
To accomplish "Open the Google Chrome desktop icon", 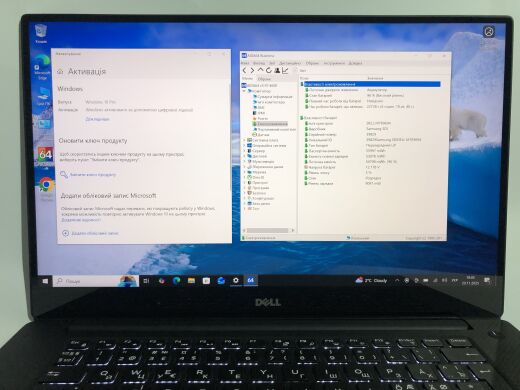I will [47, 188].
